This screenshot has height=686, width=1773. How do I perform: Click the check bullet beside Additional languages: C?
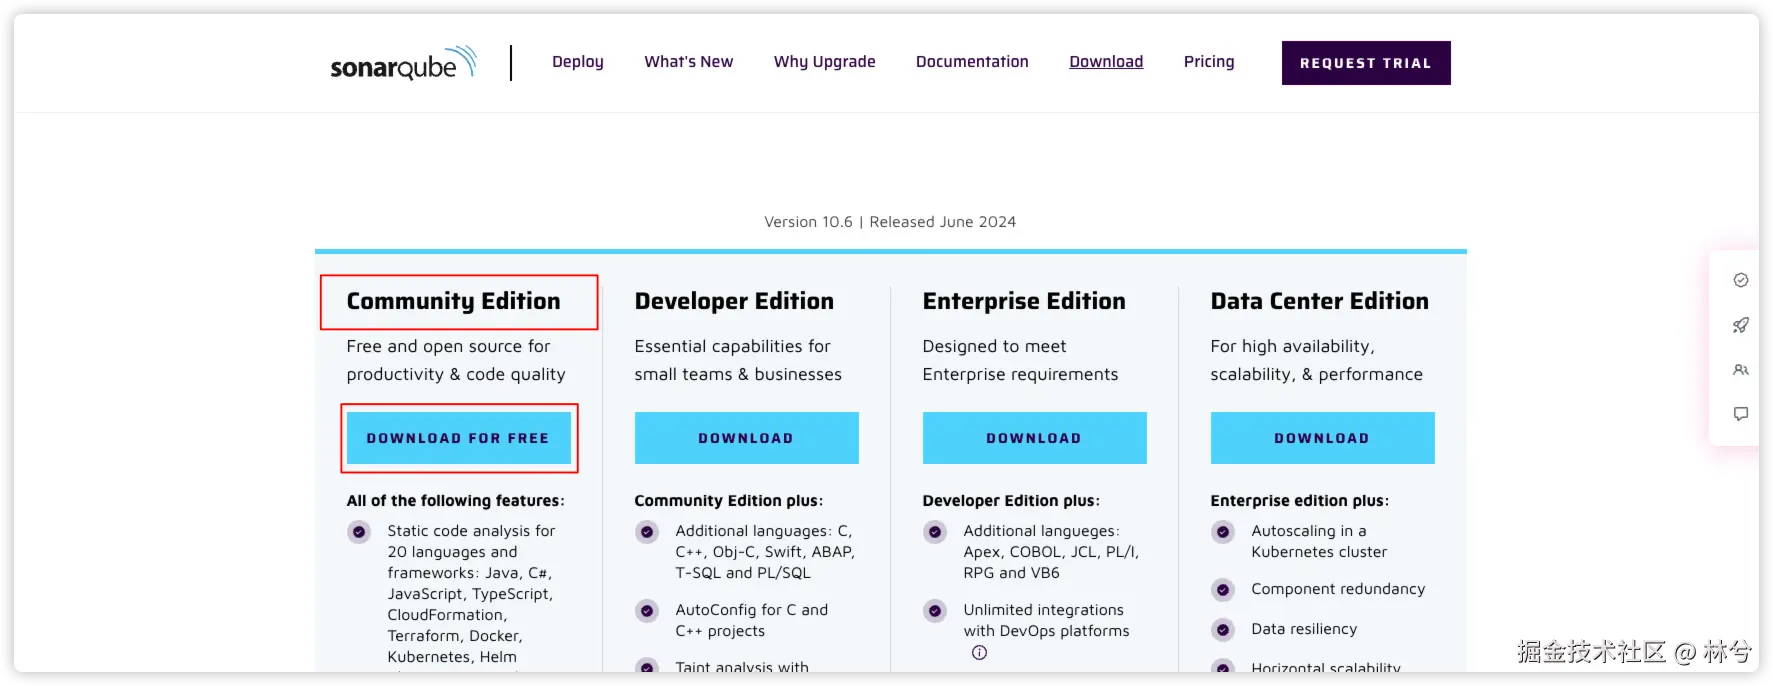(647, 532)
